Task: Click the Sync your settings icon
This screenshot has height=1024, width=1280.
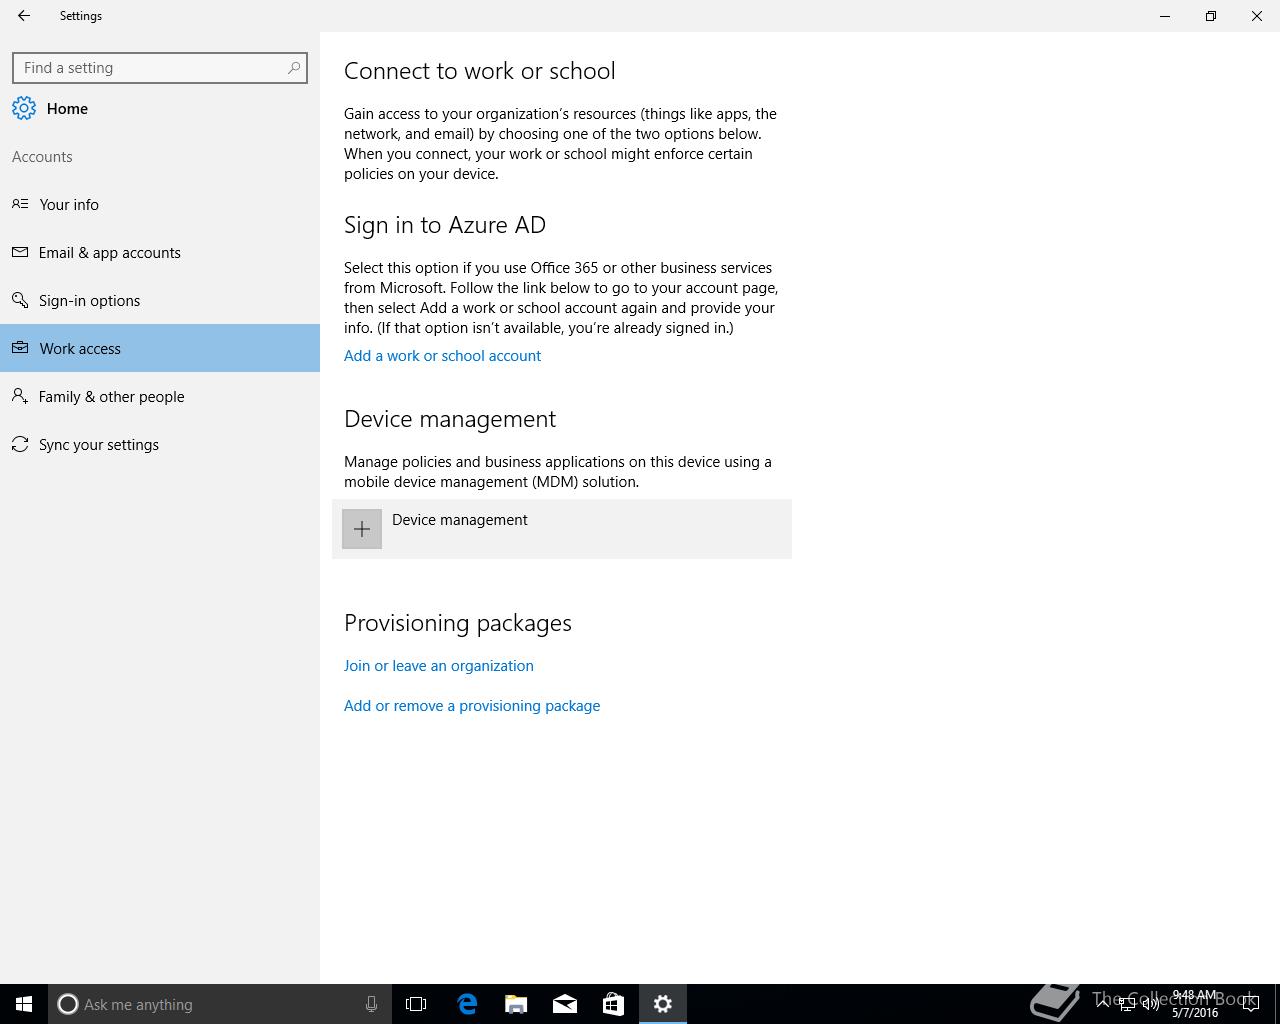Action: [20, 444]
